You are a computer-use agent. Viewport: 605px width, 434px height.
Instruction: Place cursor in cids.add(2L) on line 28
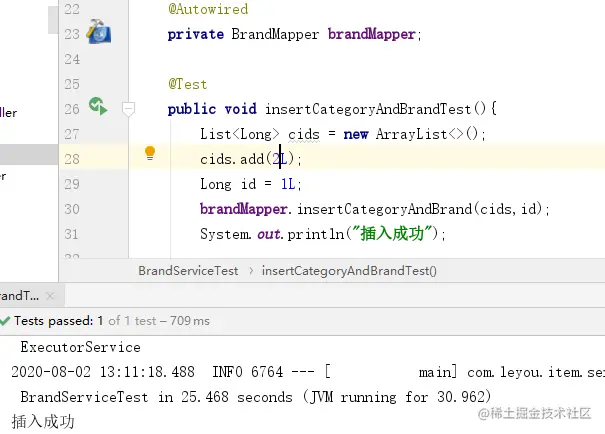click(250, 159)
